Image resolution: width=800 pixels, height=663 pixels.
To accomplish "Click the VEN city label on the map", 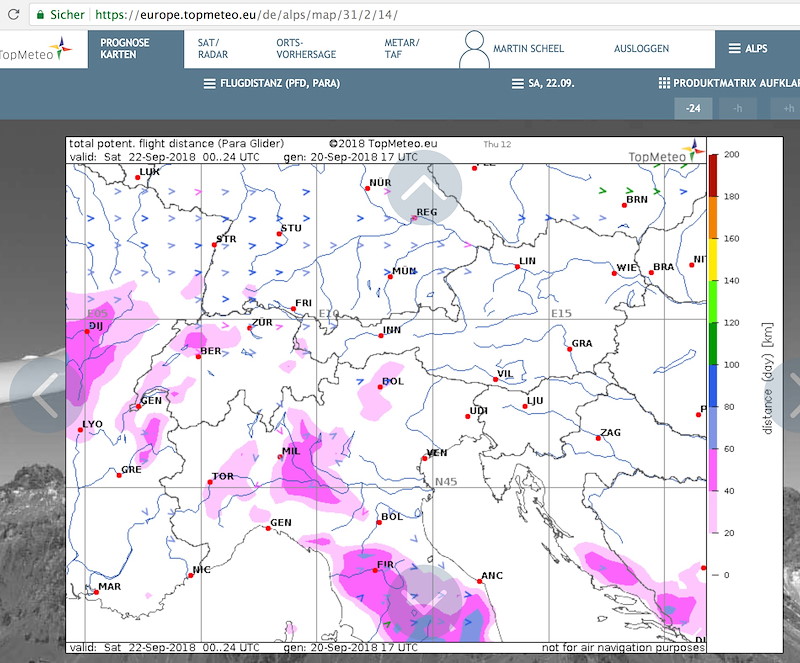I will click(437, 453).
